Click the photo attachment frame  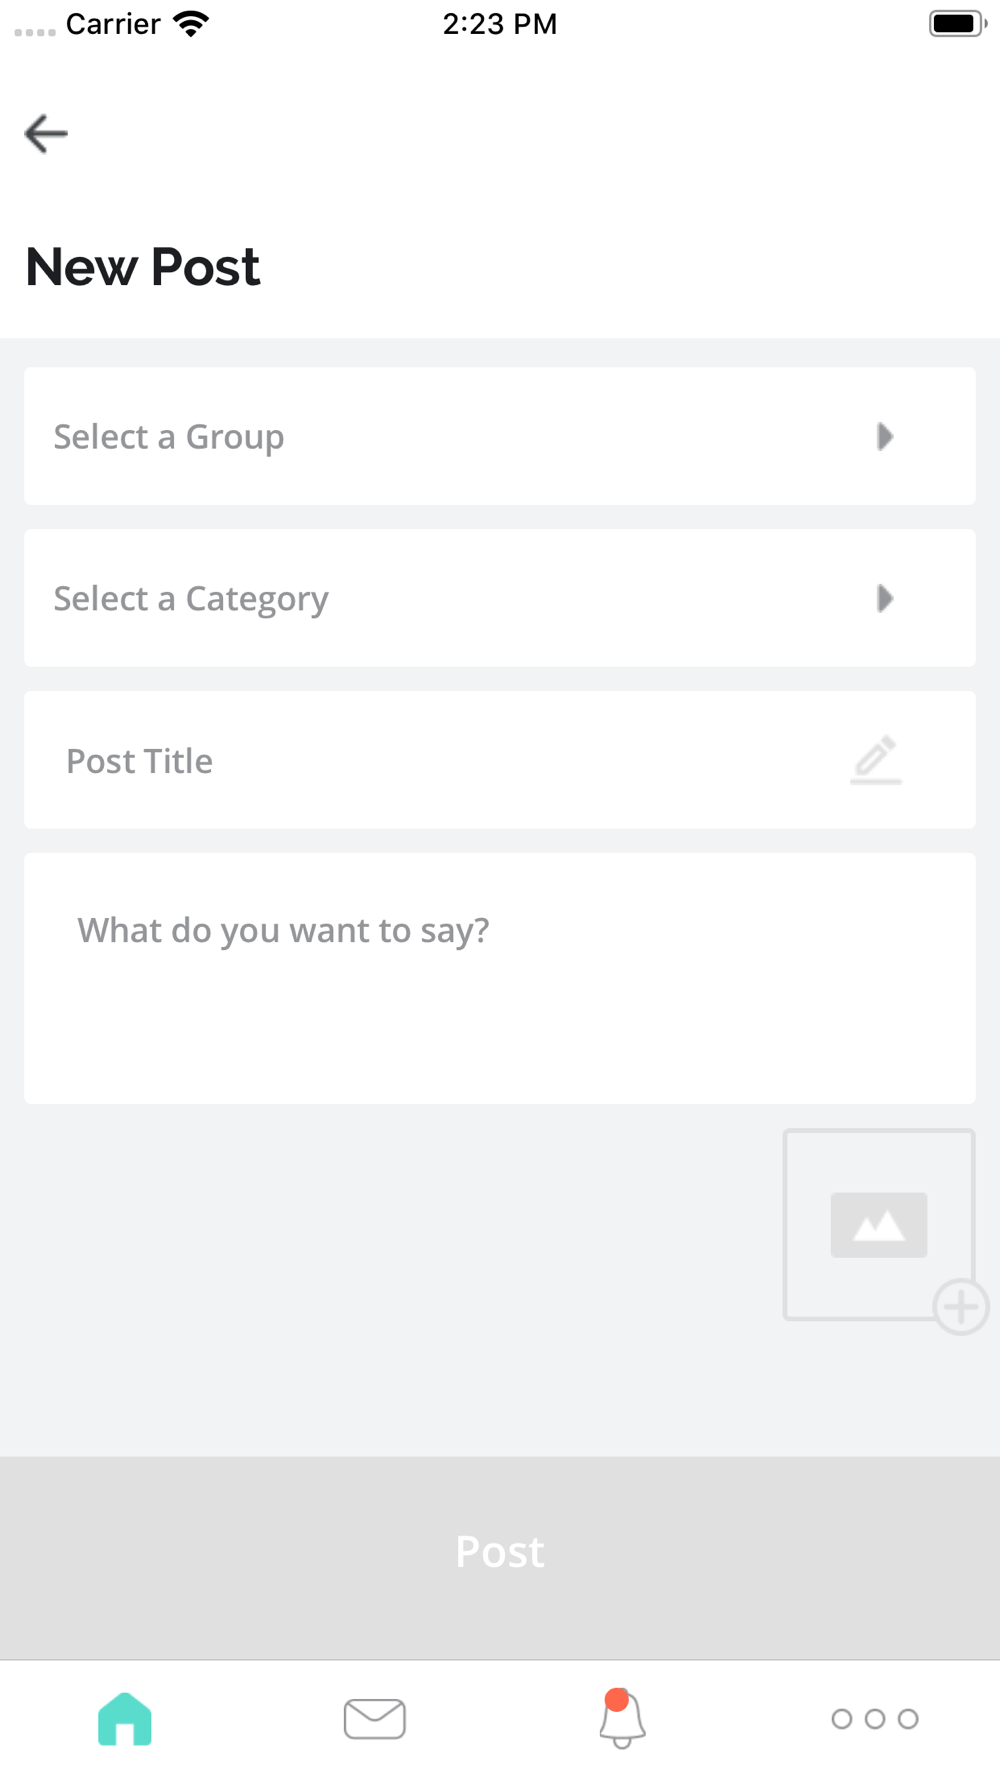879,1225
